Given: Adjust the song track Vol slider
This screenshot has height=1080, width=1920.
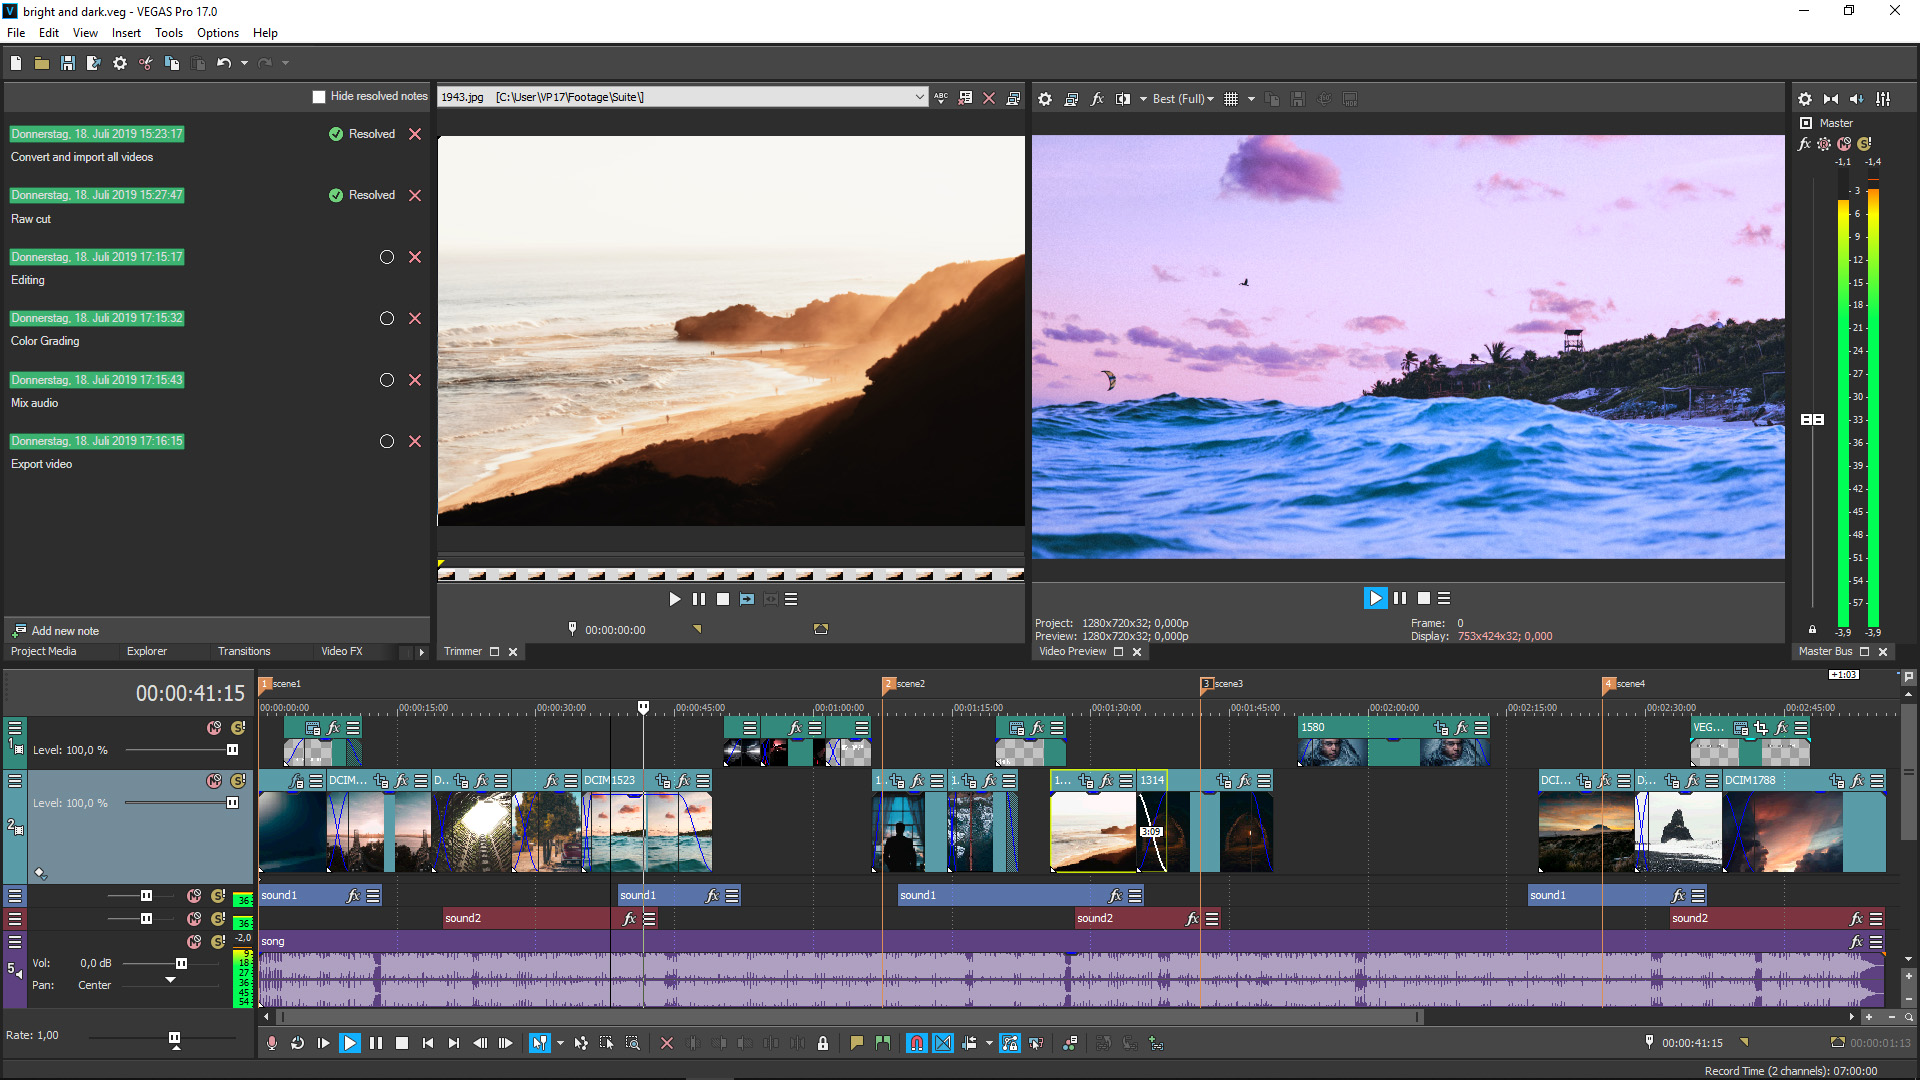Looking at the screenshot, I should coord(181,964).
